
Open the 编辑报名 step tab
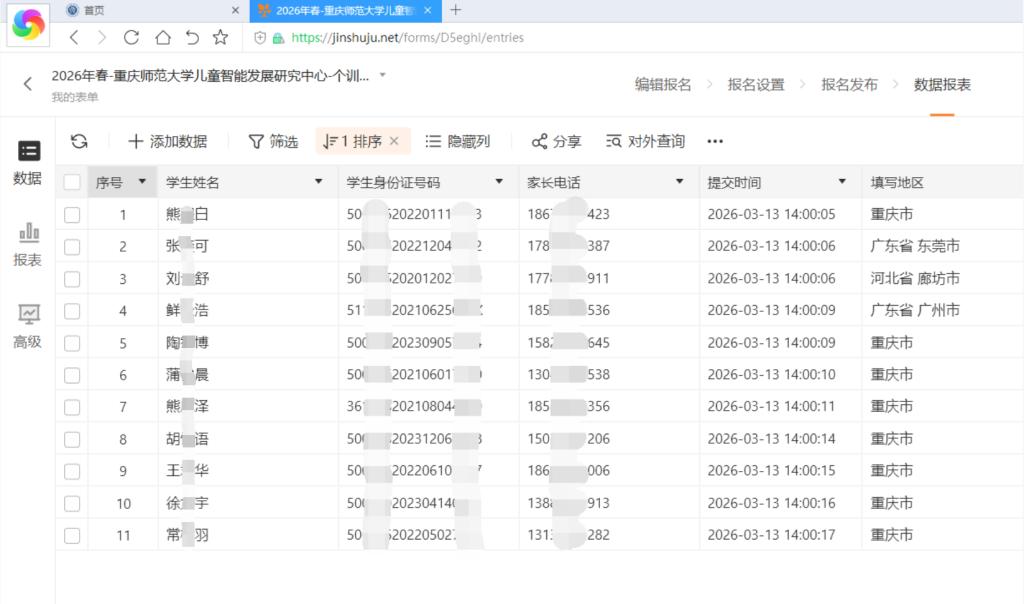click(663, 84)
